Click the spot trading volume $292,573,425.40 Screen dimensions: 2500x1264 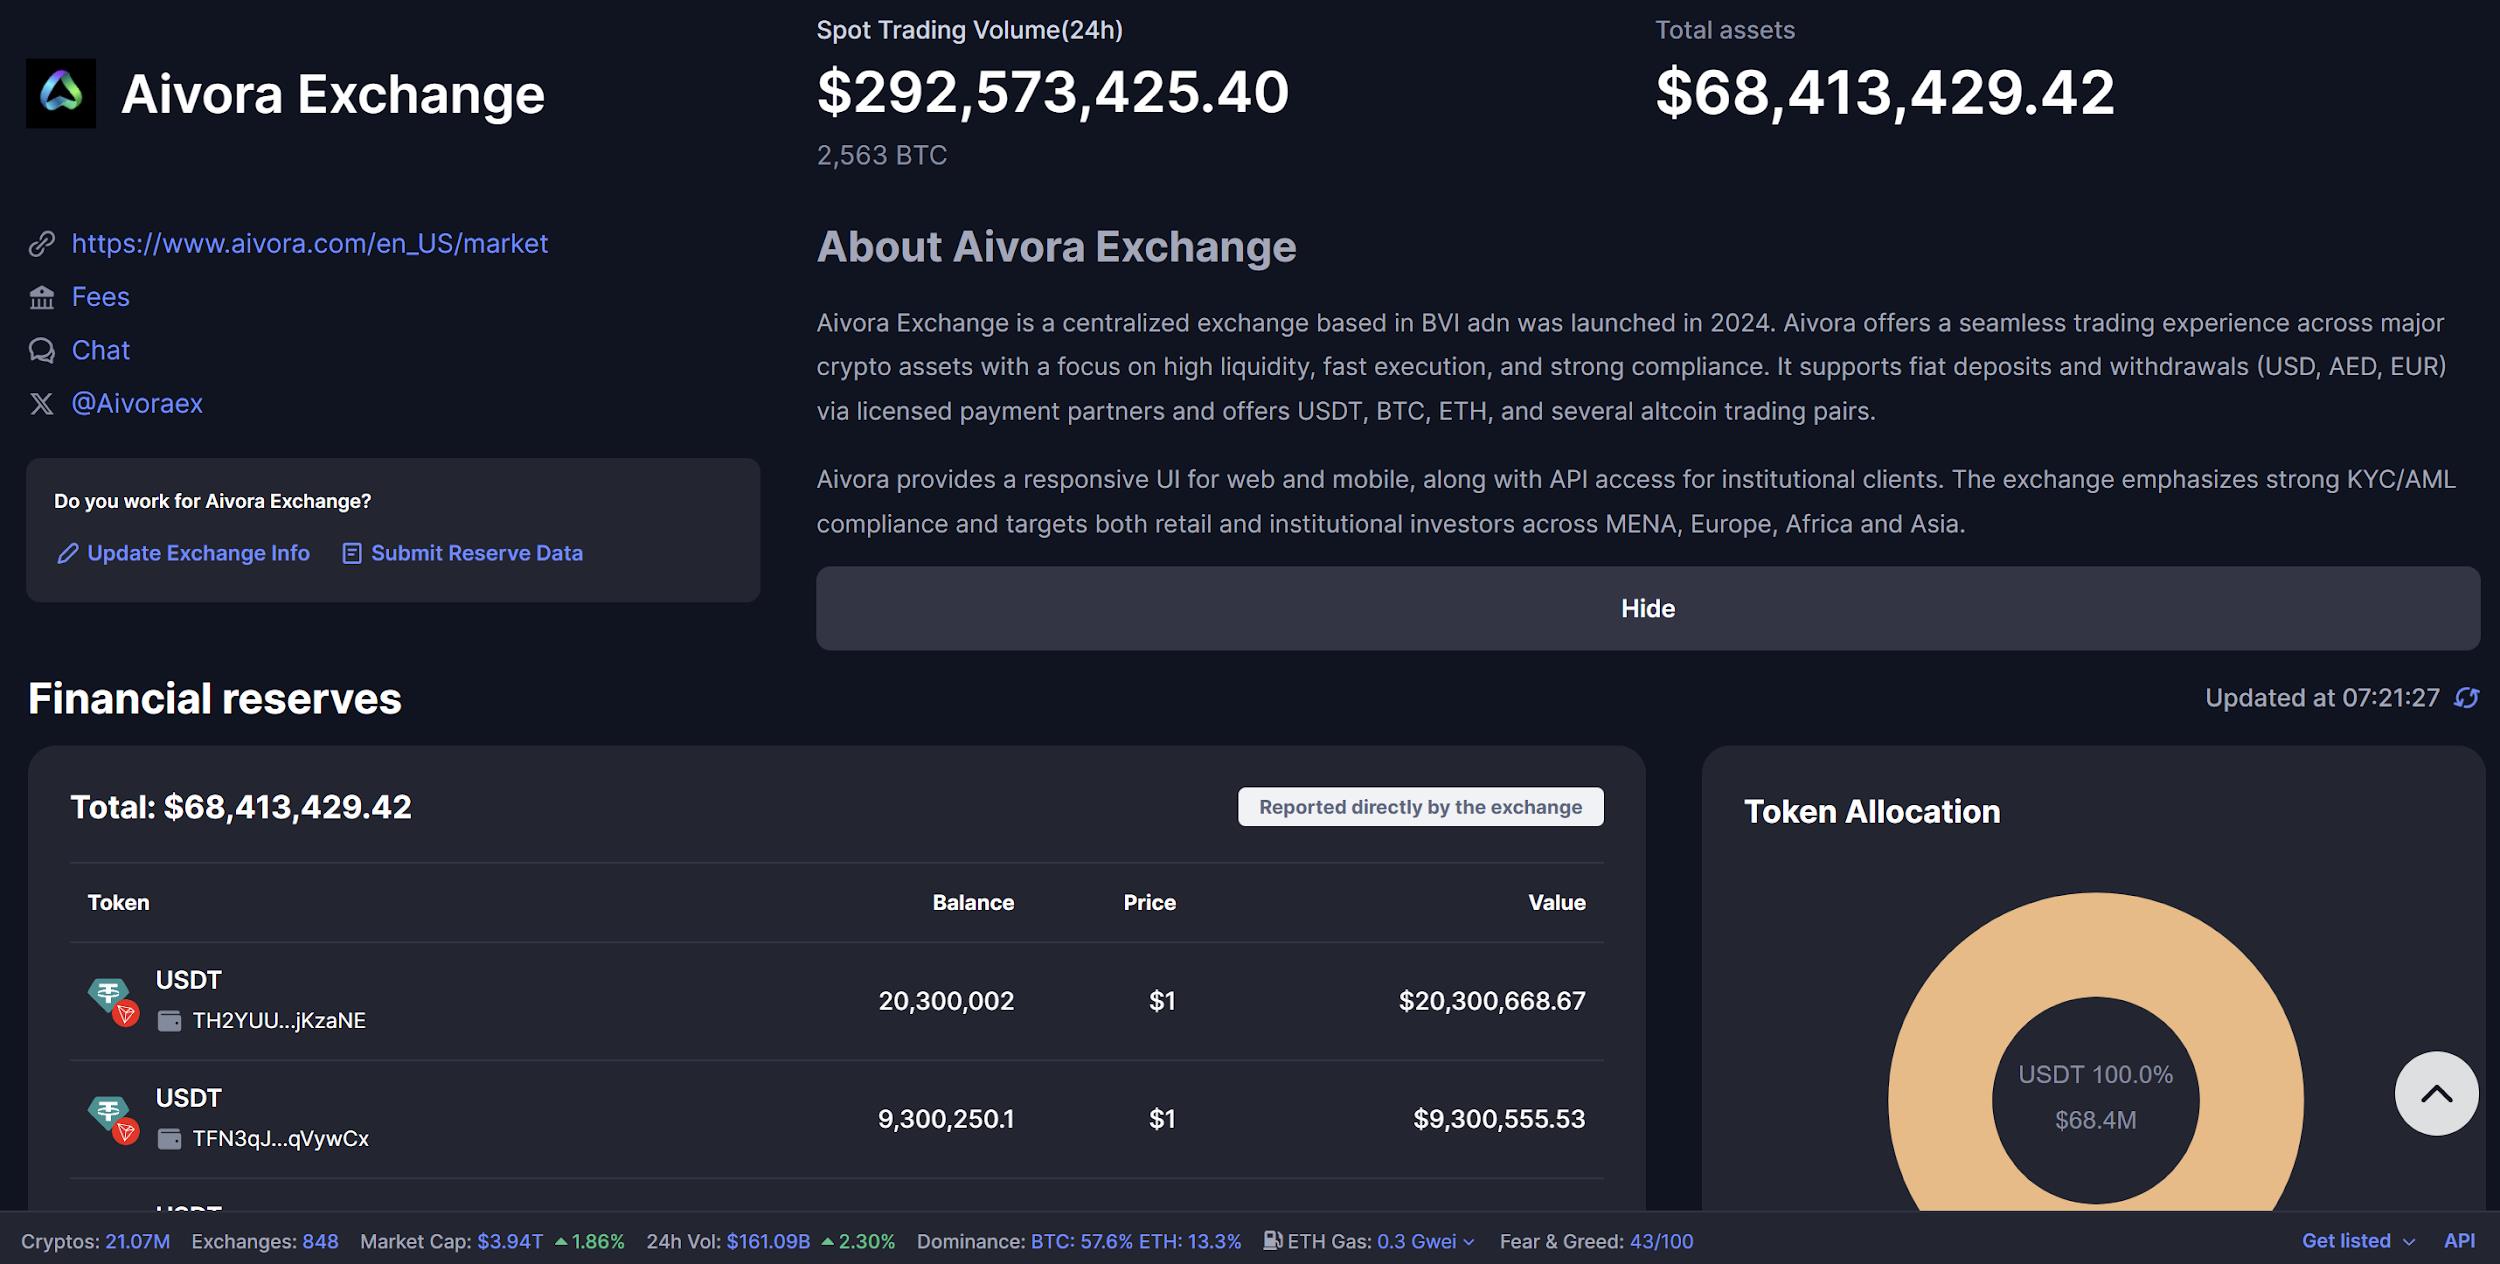tap(1053, 92)
